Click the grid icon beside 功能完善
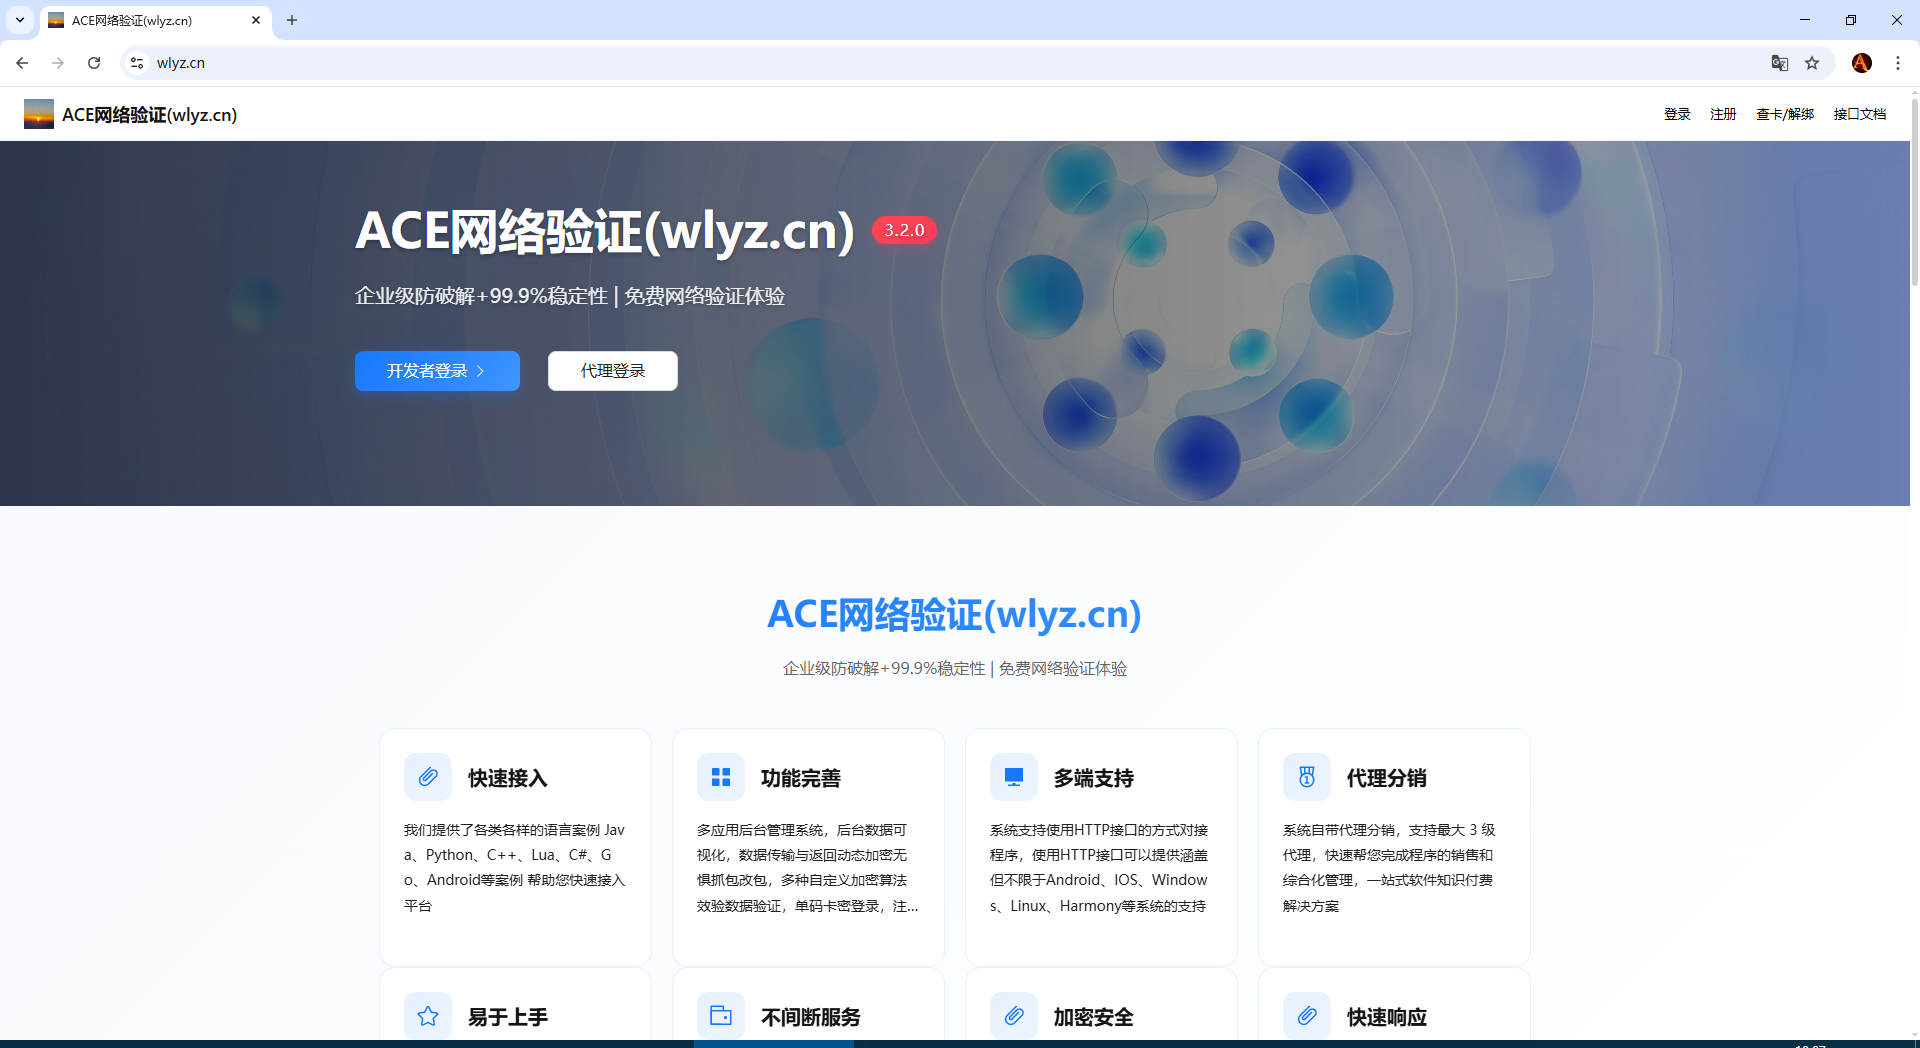The image size is (1920, 1048). 721,777
